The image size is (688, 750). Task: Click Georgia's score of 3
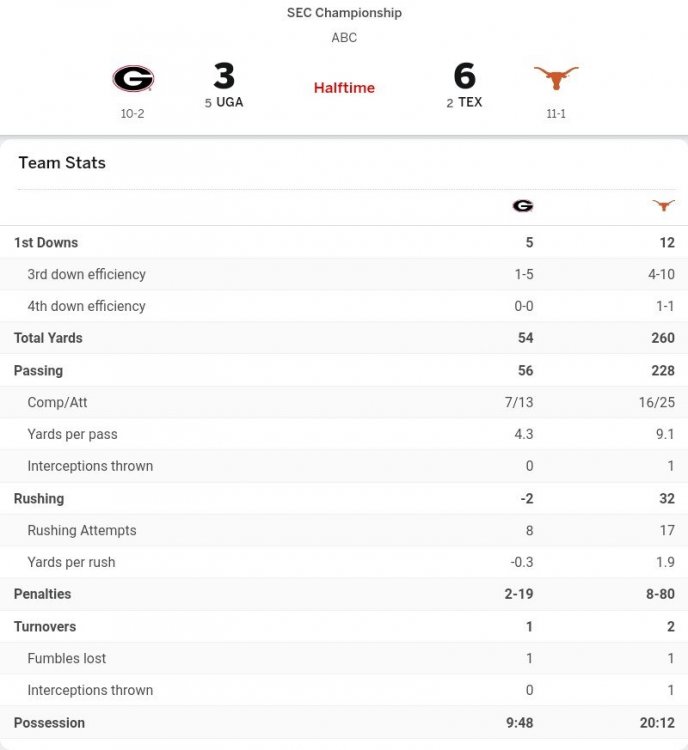(224, 76)
